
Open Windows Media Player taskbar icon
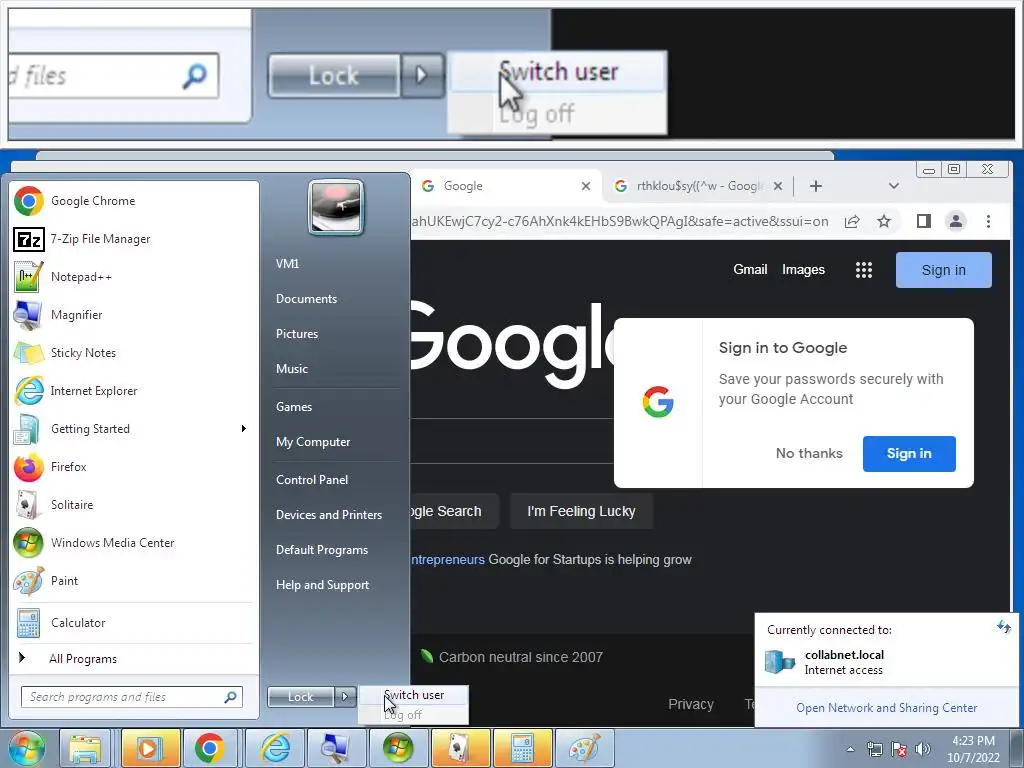coord(150,748)
